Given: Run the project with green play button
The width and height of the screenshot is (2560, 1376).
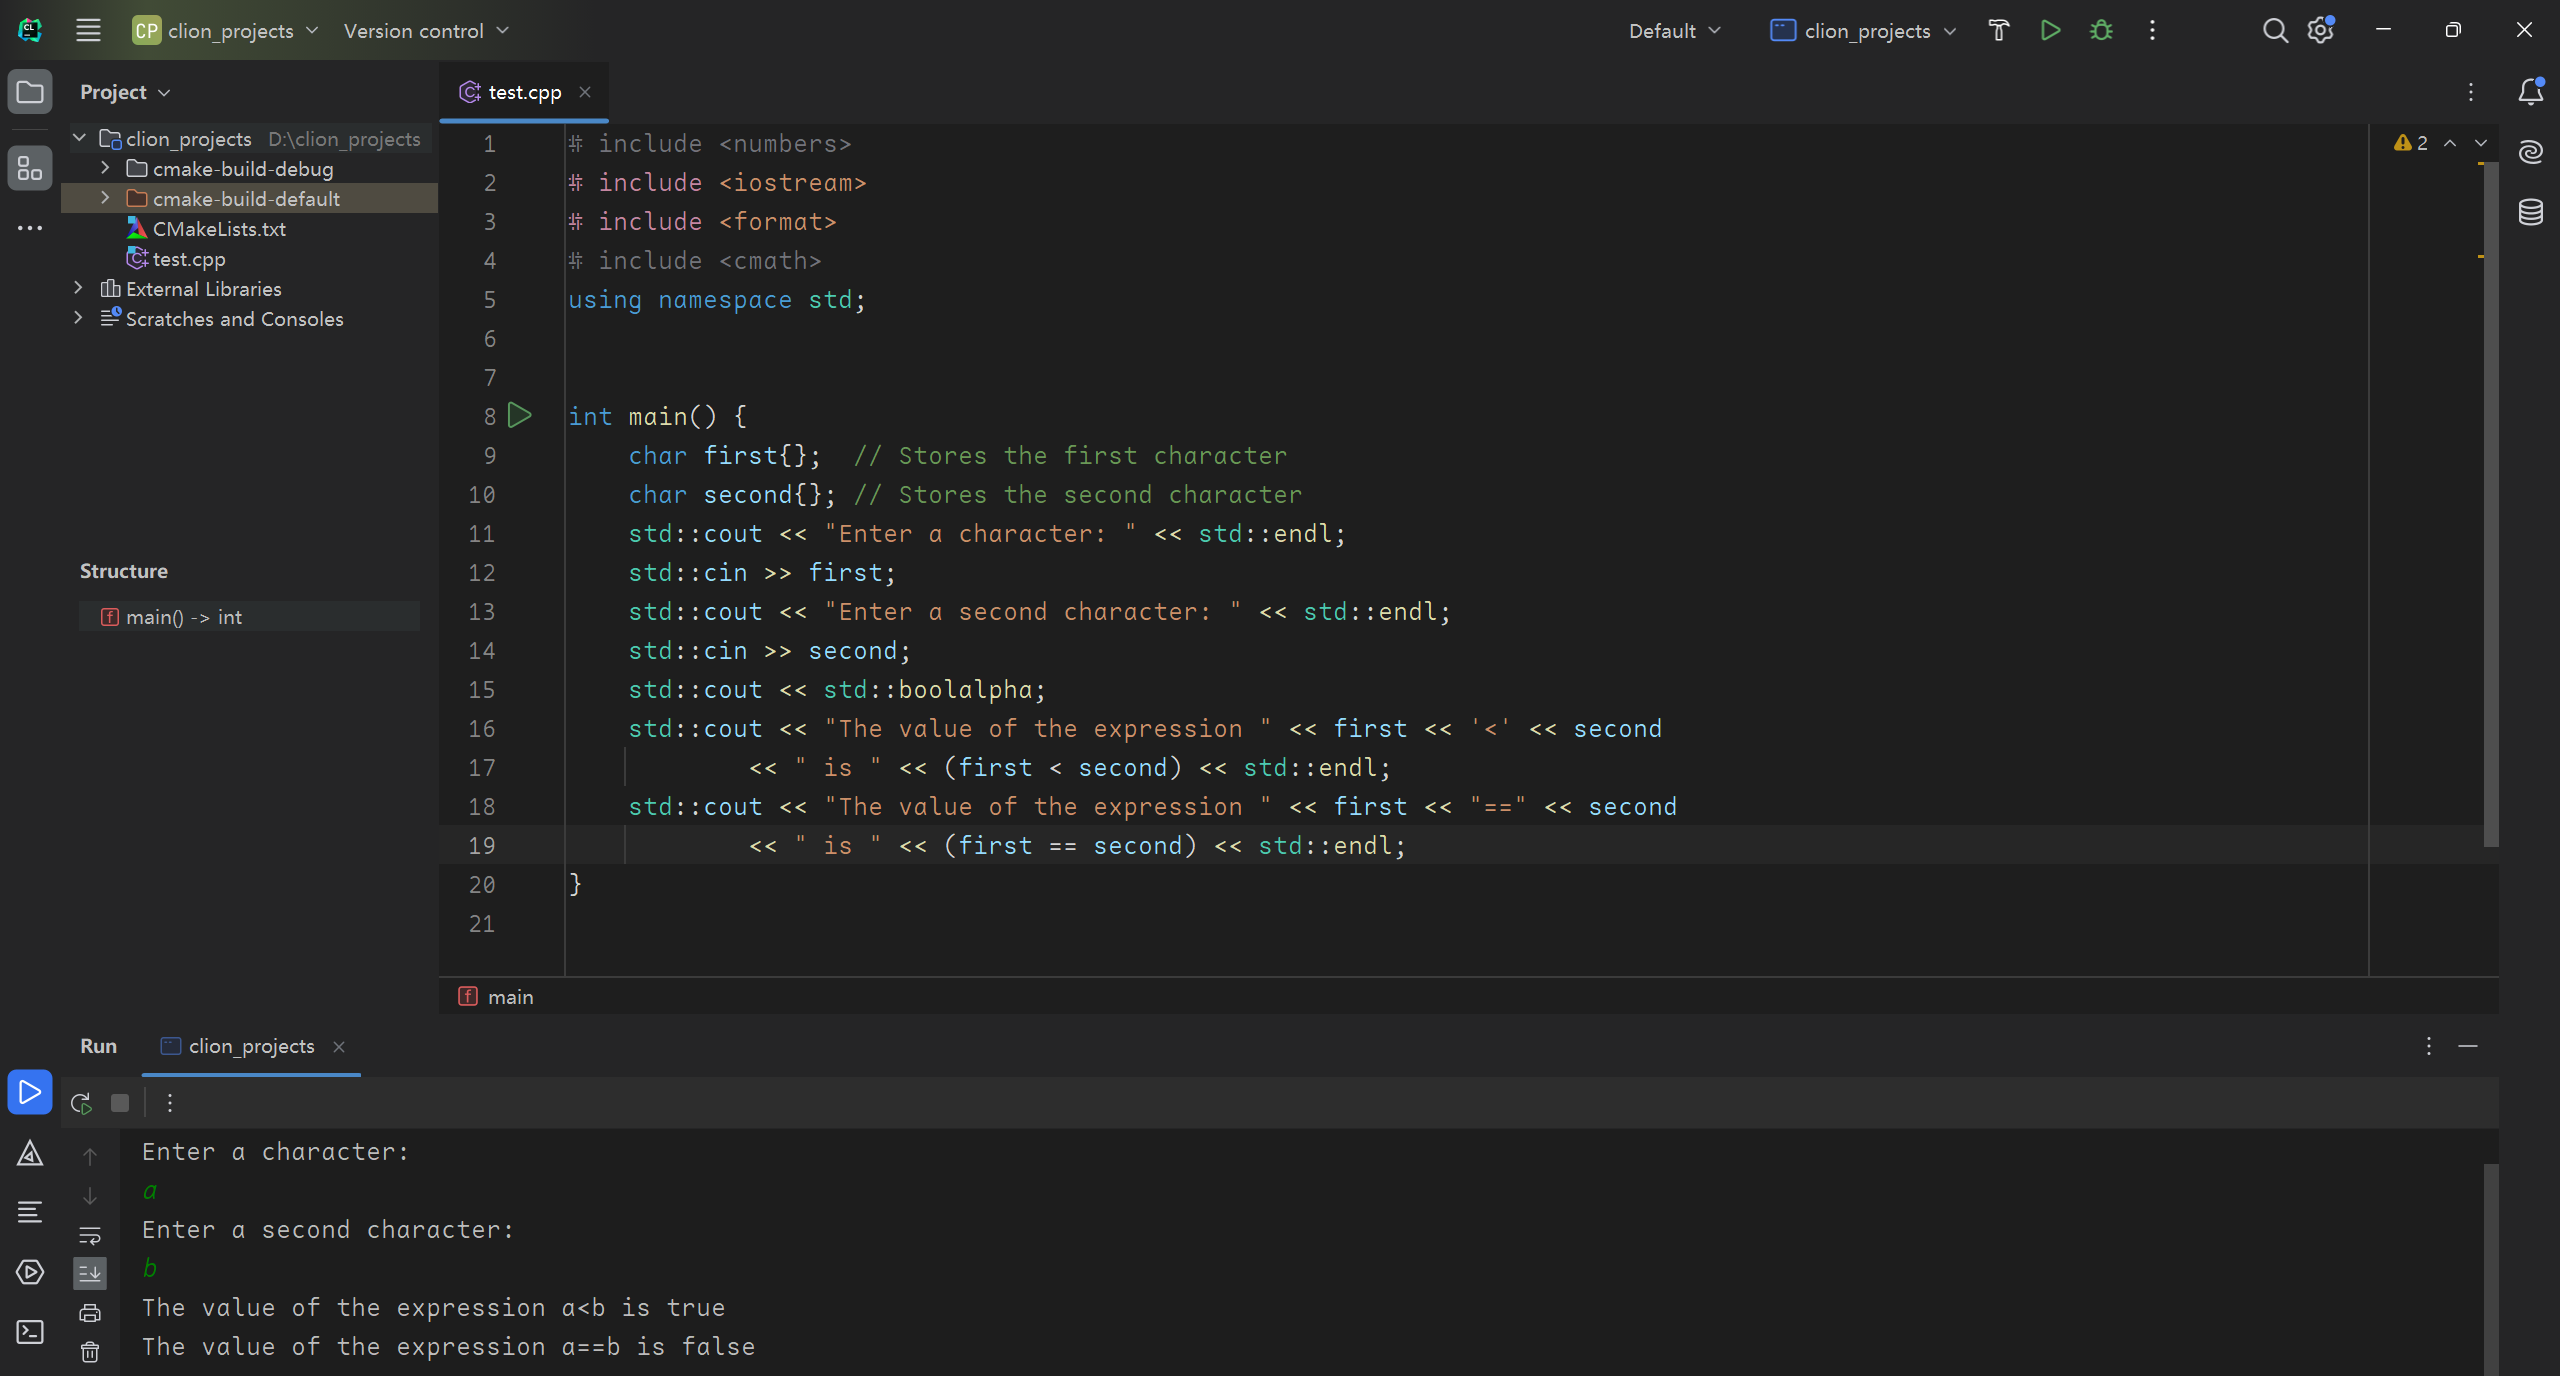Looking at the screenshot, I should tap(2050, 31).
